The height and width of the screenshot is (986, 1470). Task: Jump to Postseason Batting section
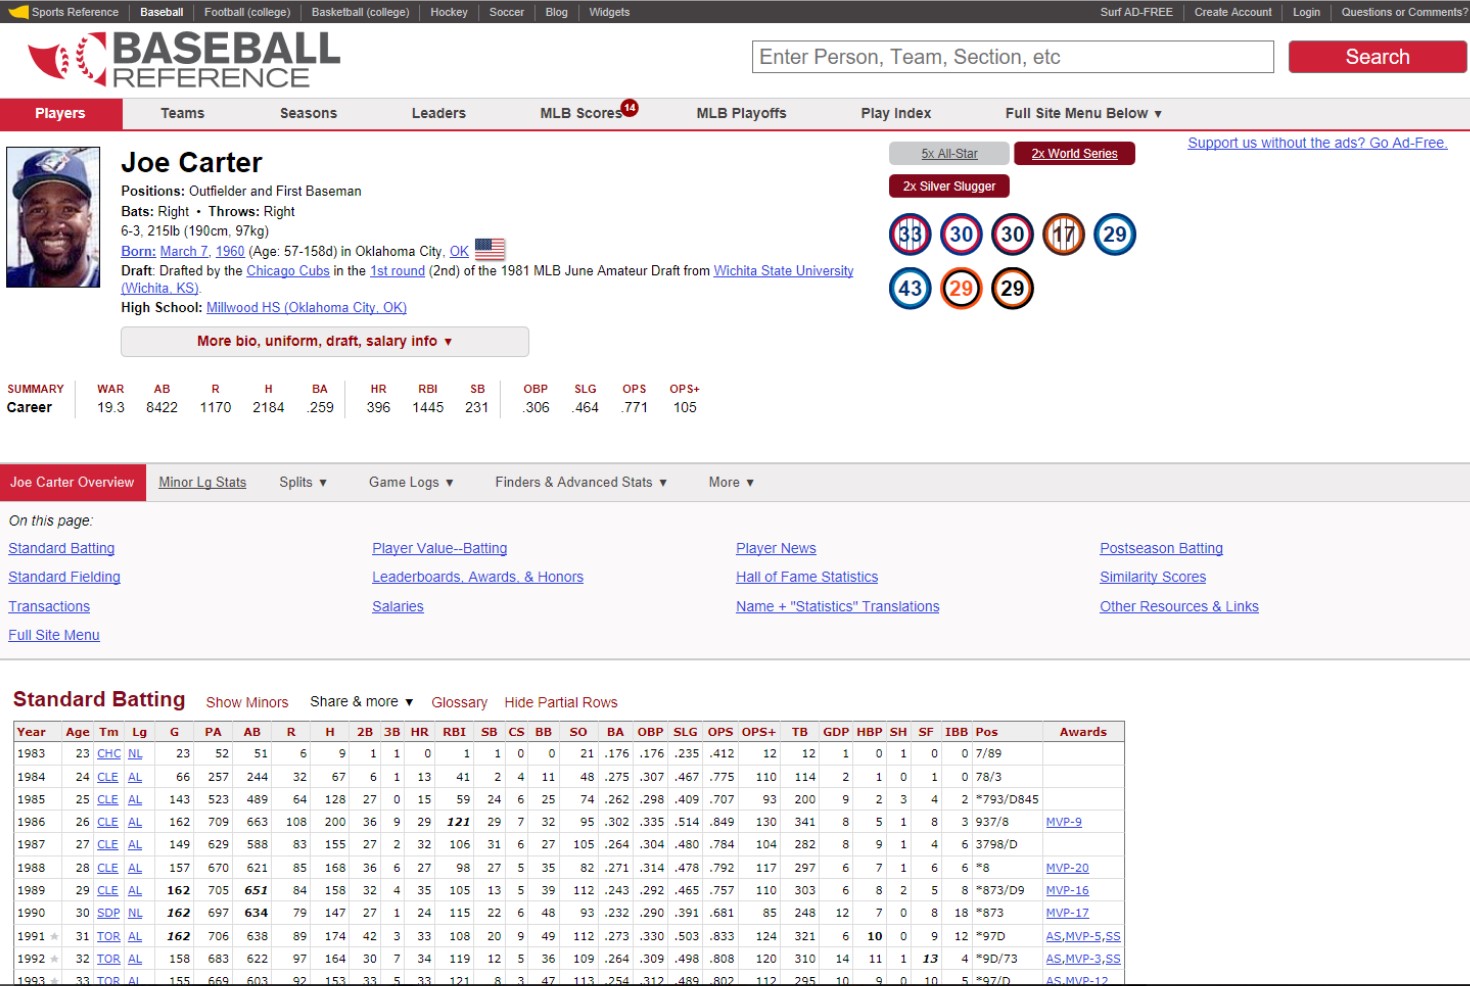(1161, 548)
